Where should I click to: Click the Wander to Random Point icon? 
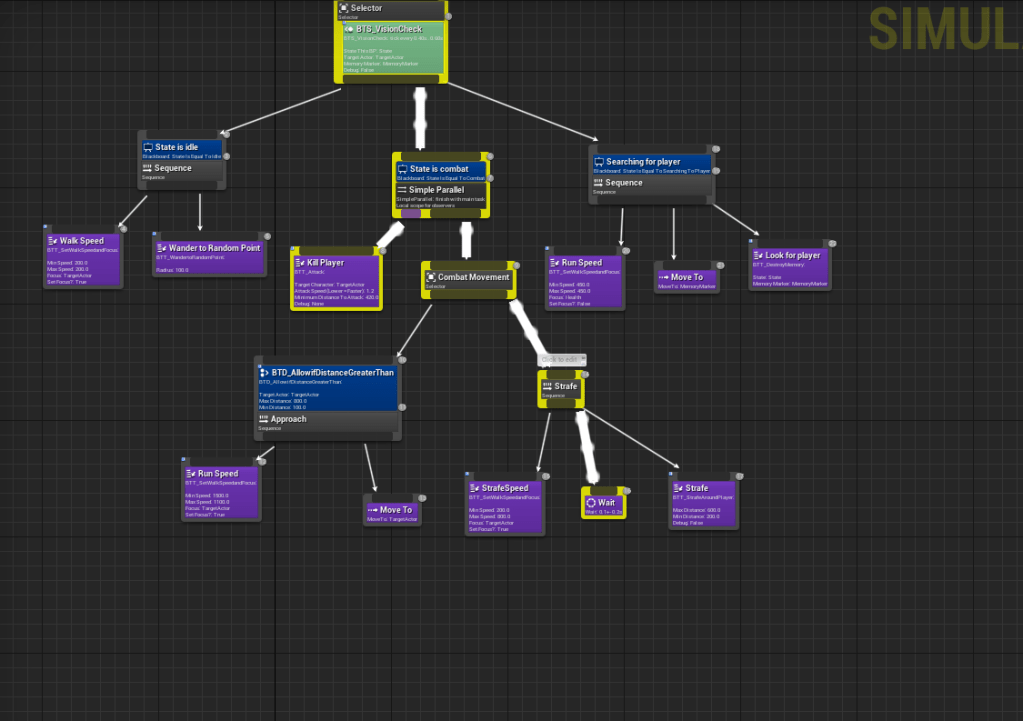coord(161,248)
